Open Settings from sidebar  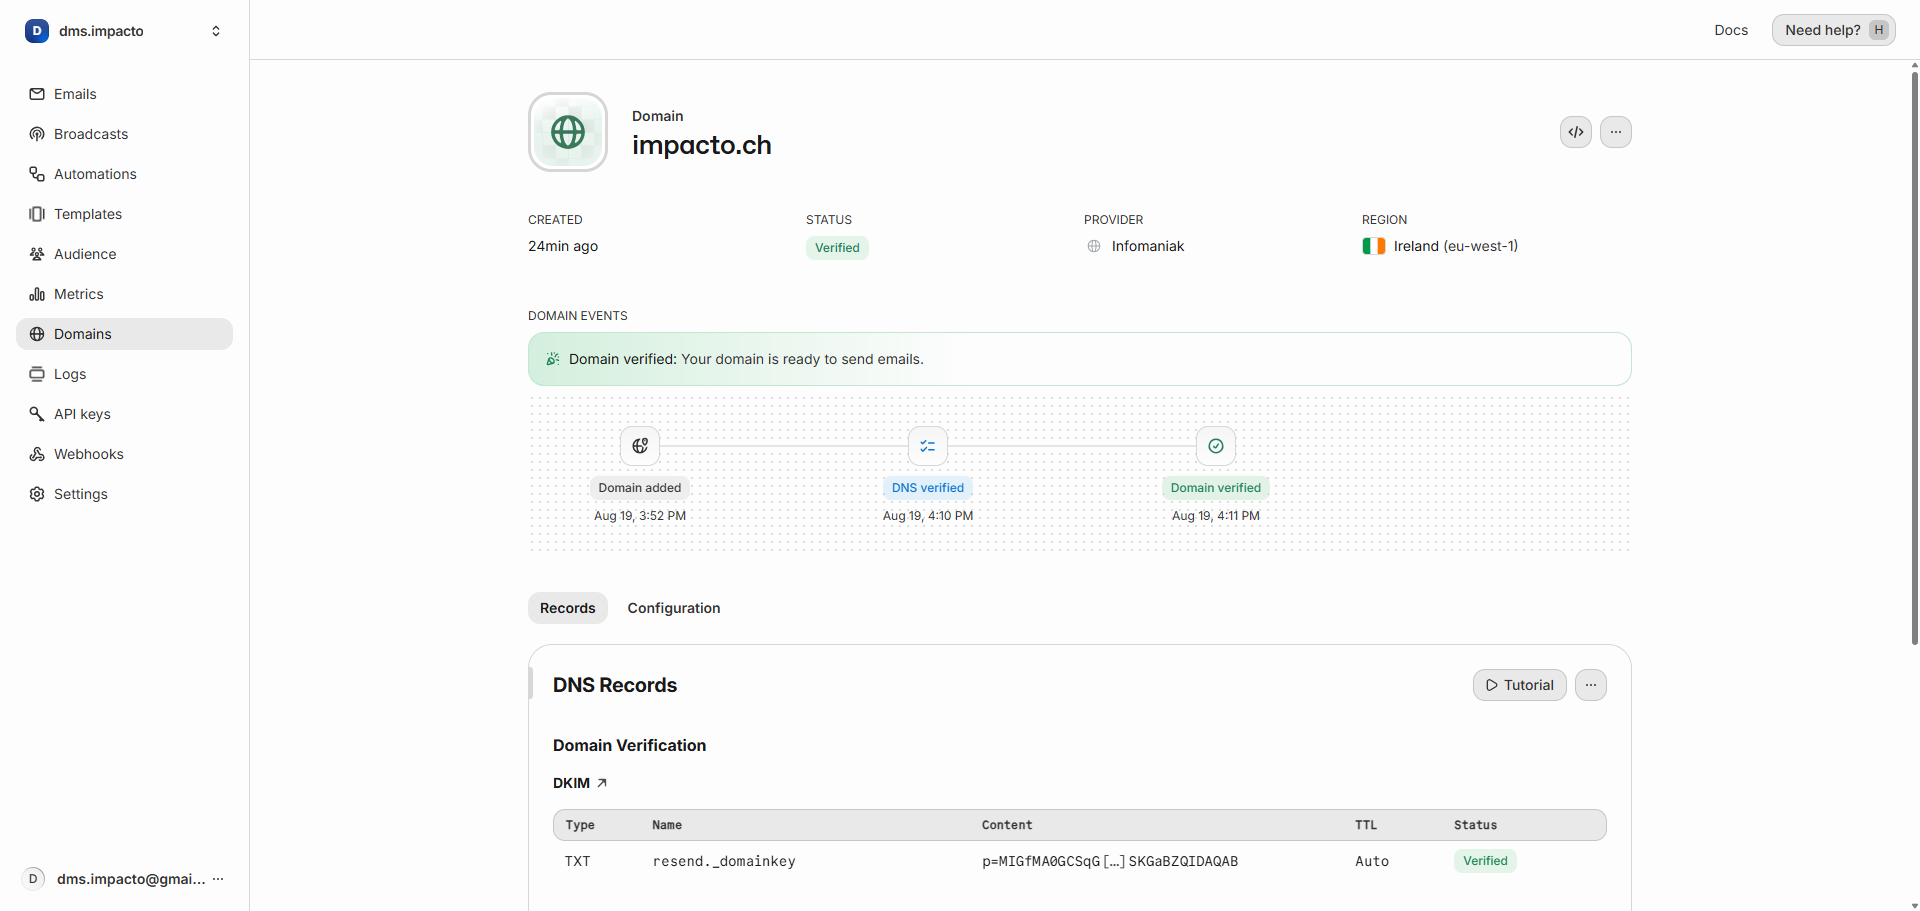tap(124, 494)
